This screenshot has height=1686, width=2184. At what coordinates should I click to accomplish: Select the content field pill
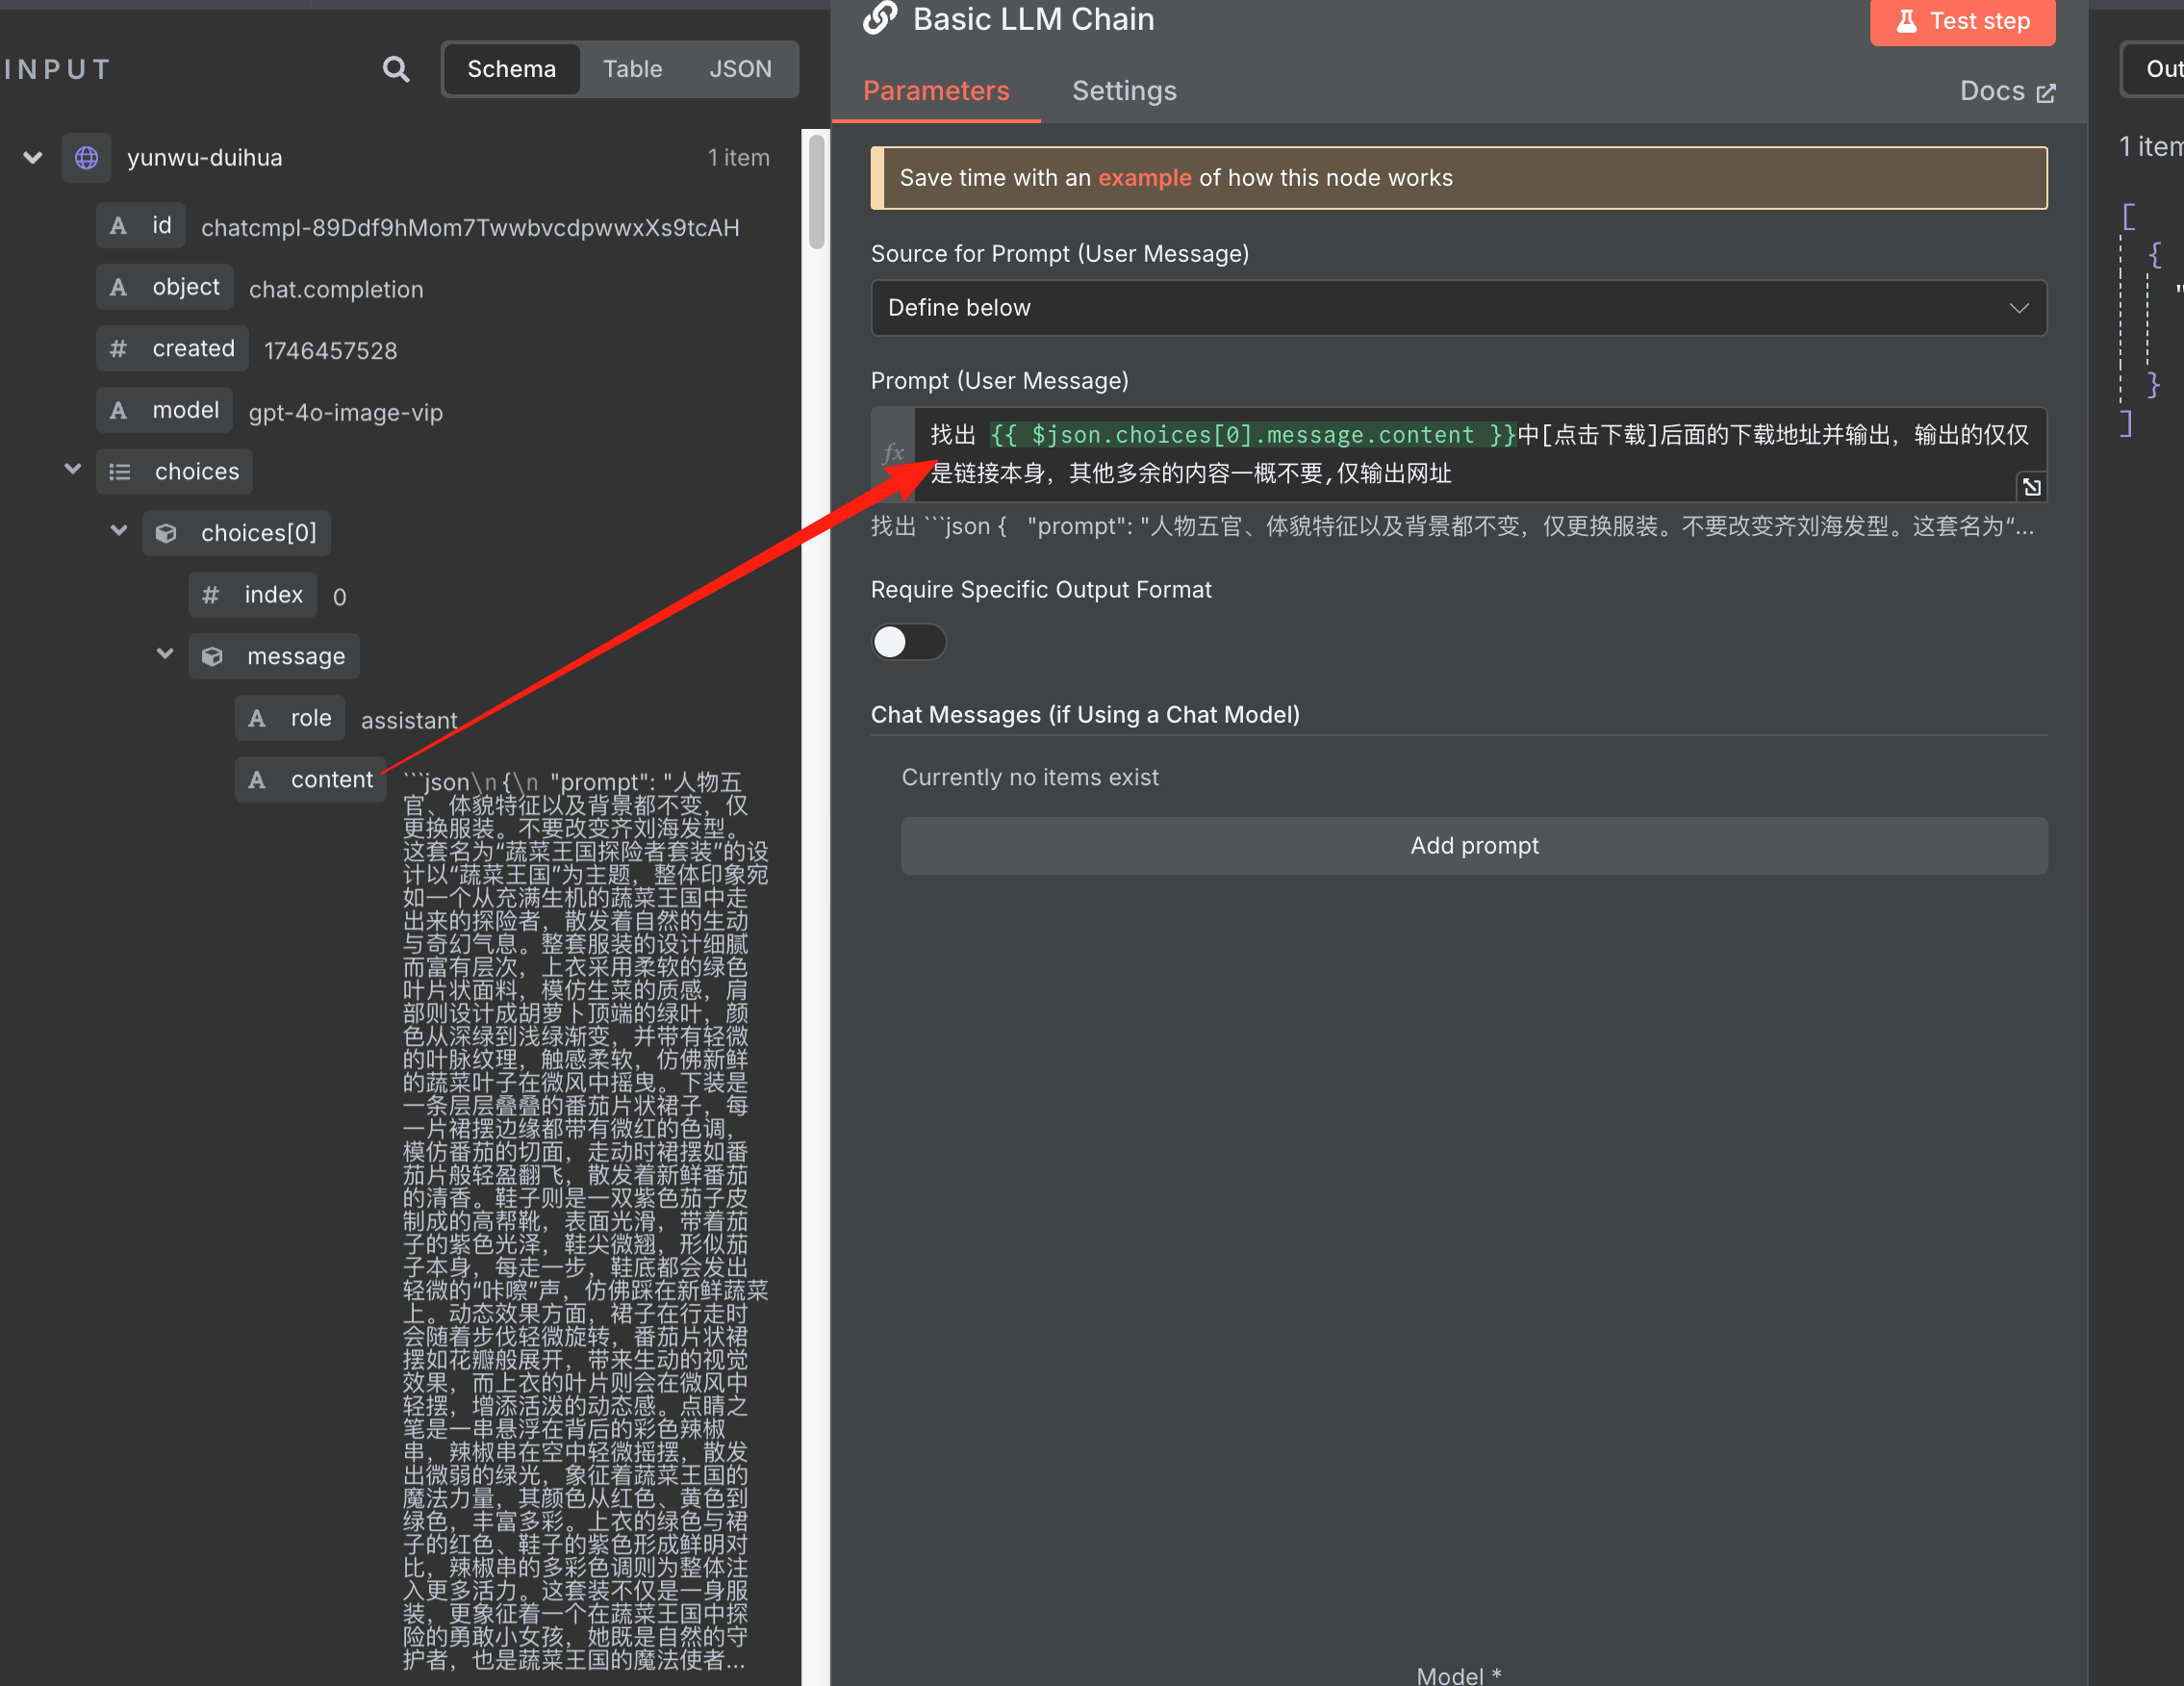(x=311, y=780)
